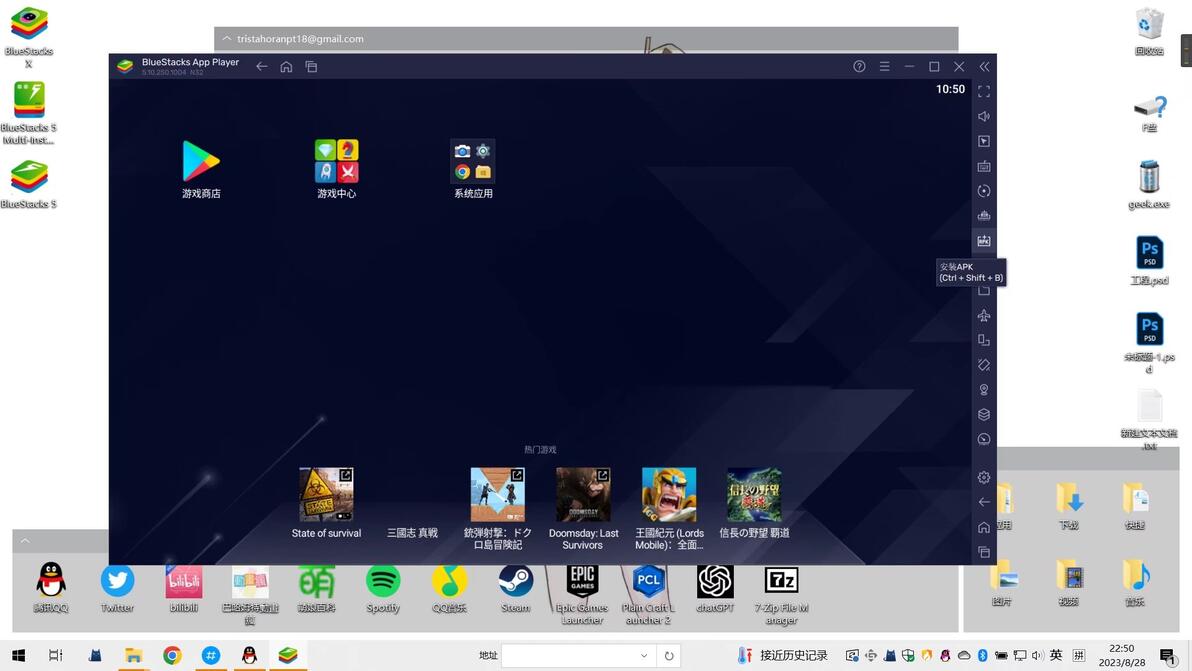Toggle the 英 input language indicator
Image resolution: width=1192 pixels, height=671 pixels.
pyautogui.click(x=1056, y=655)
